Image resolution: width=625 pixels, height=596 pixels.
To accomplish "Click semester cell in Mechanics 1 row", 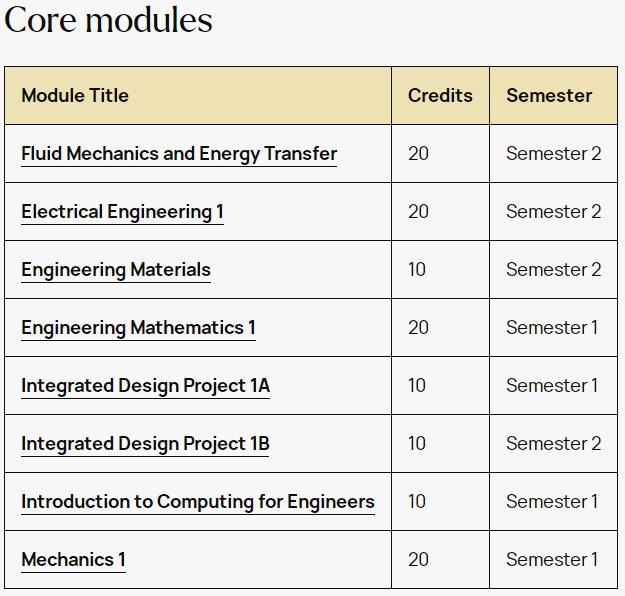I will 552,559.
